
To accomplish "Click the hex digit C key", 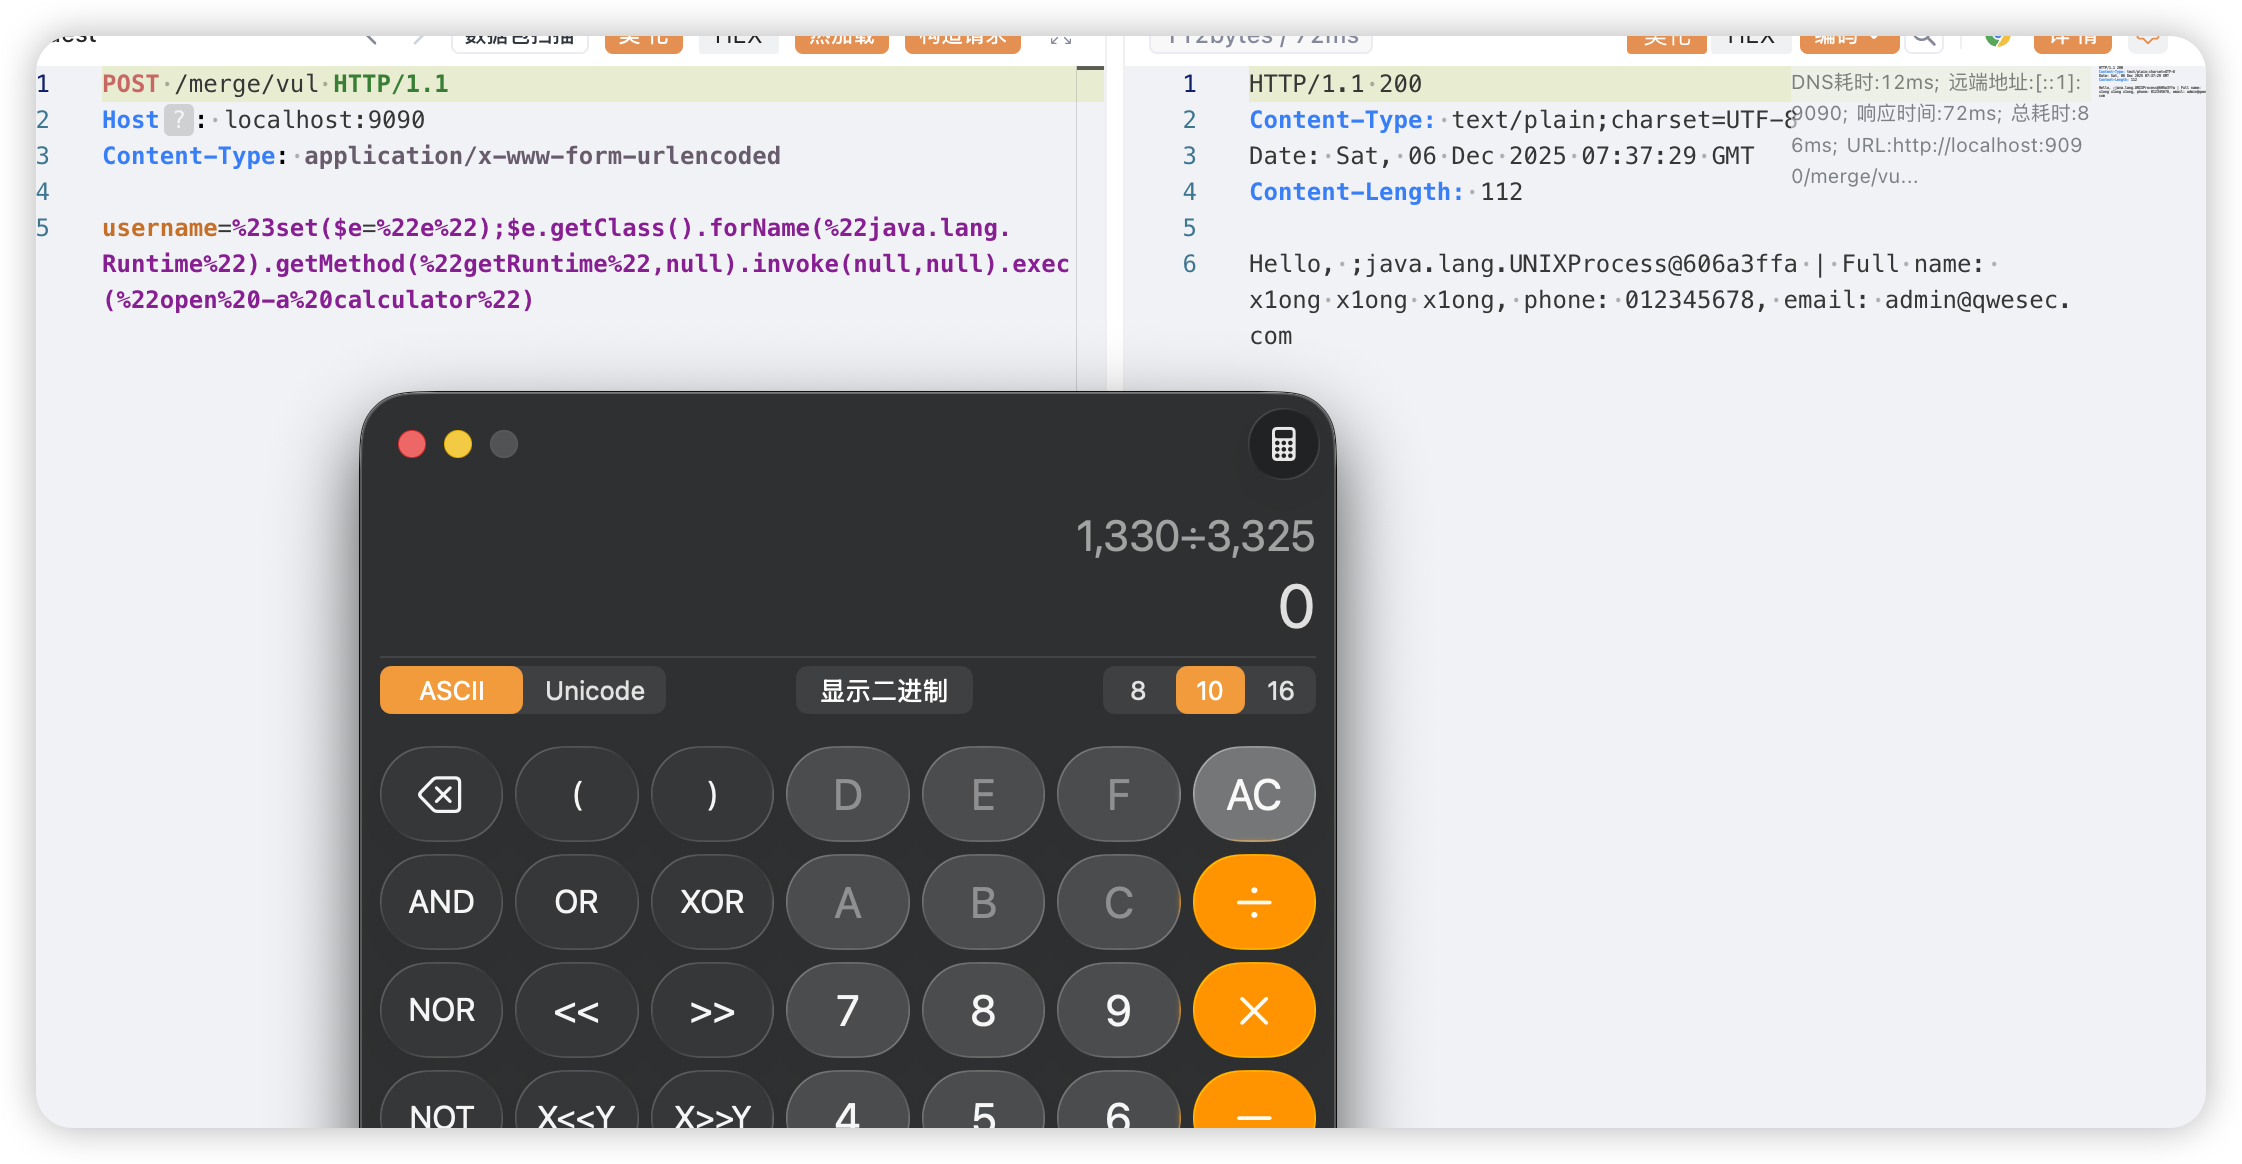I will click(x=1119, y=902).
